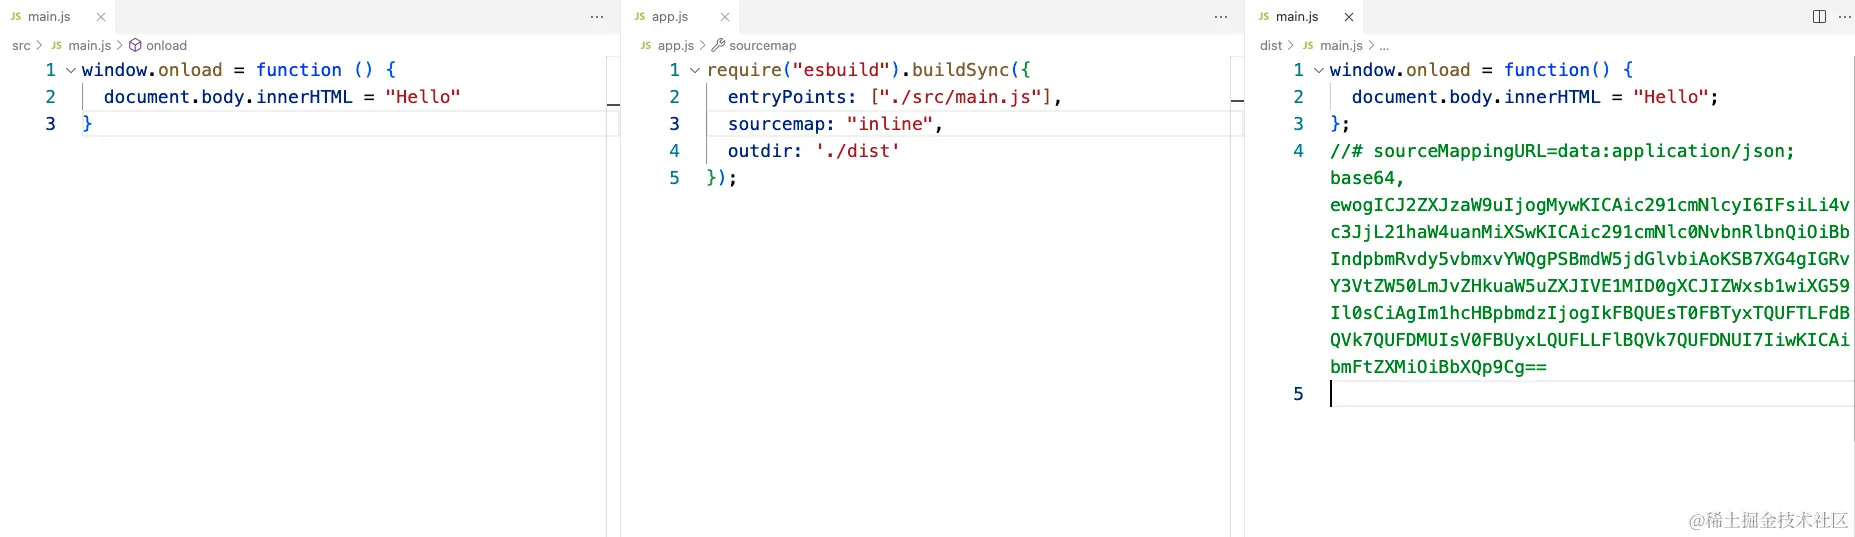
Task: Click the JS file icon on app.js tab
Action: [x=640, y=17]
